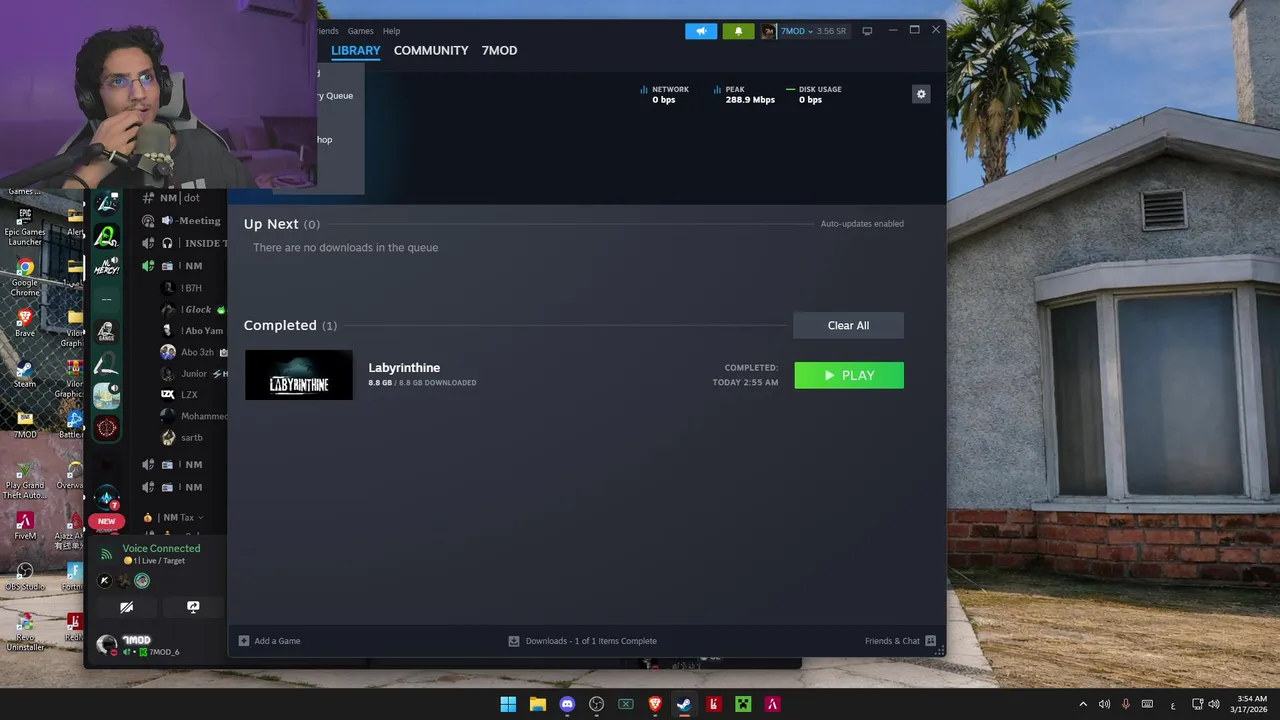Click Add a Game at bottom left

(269, 641)
